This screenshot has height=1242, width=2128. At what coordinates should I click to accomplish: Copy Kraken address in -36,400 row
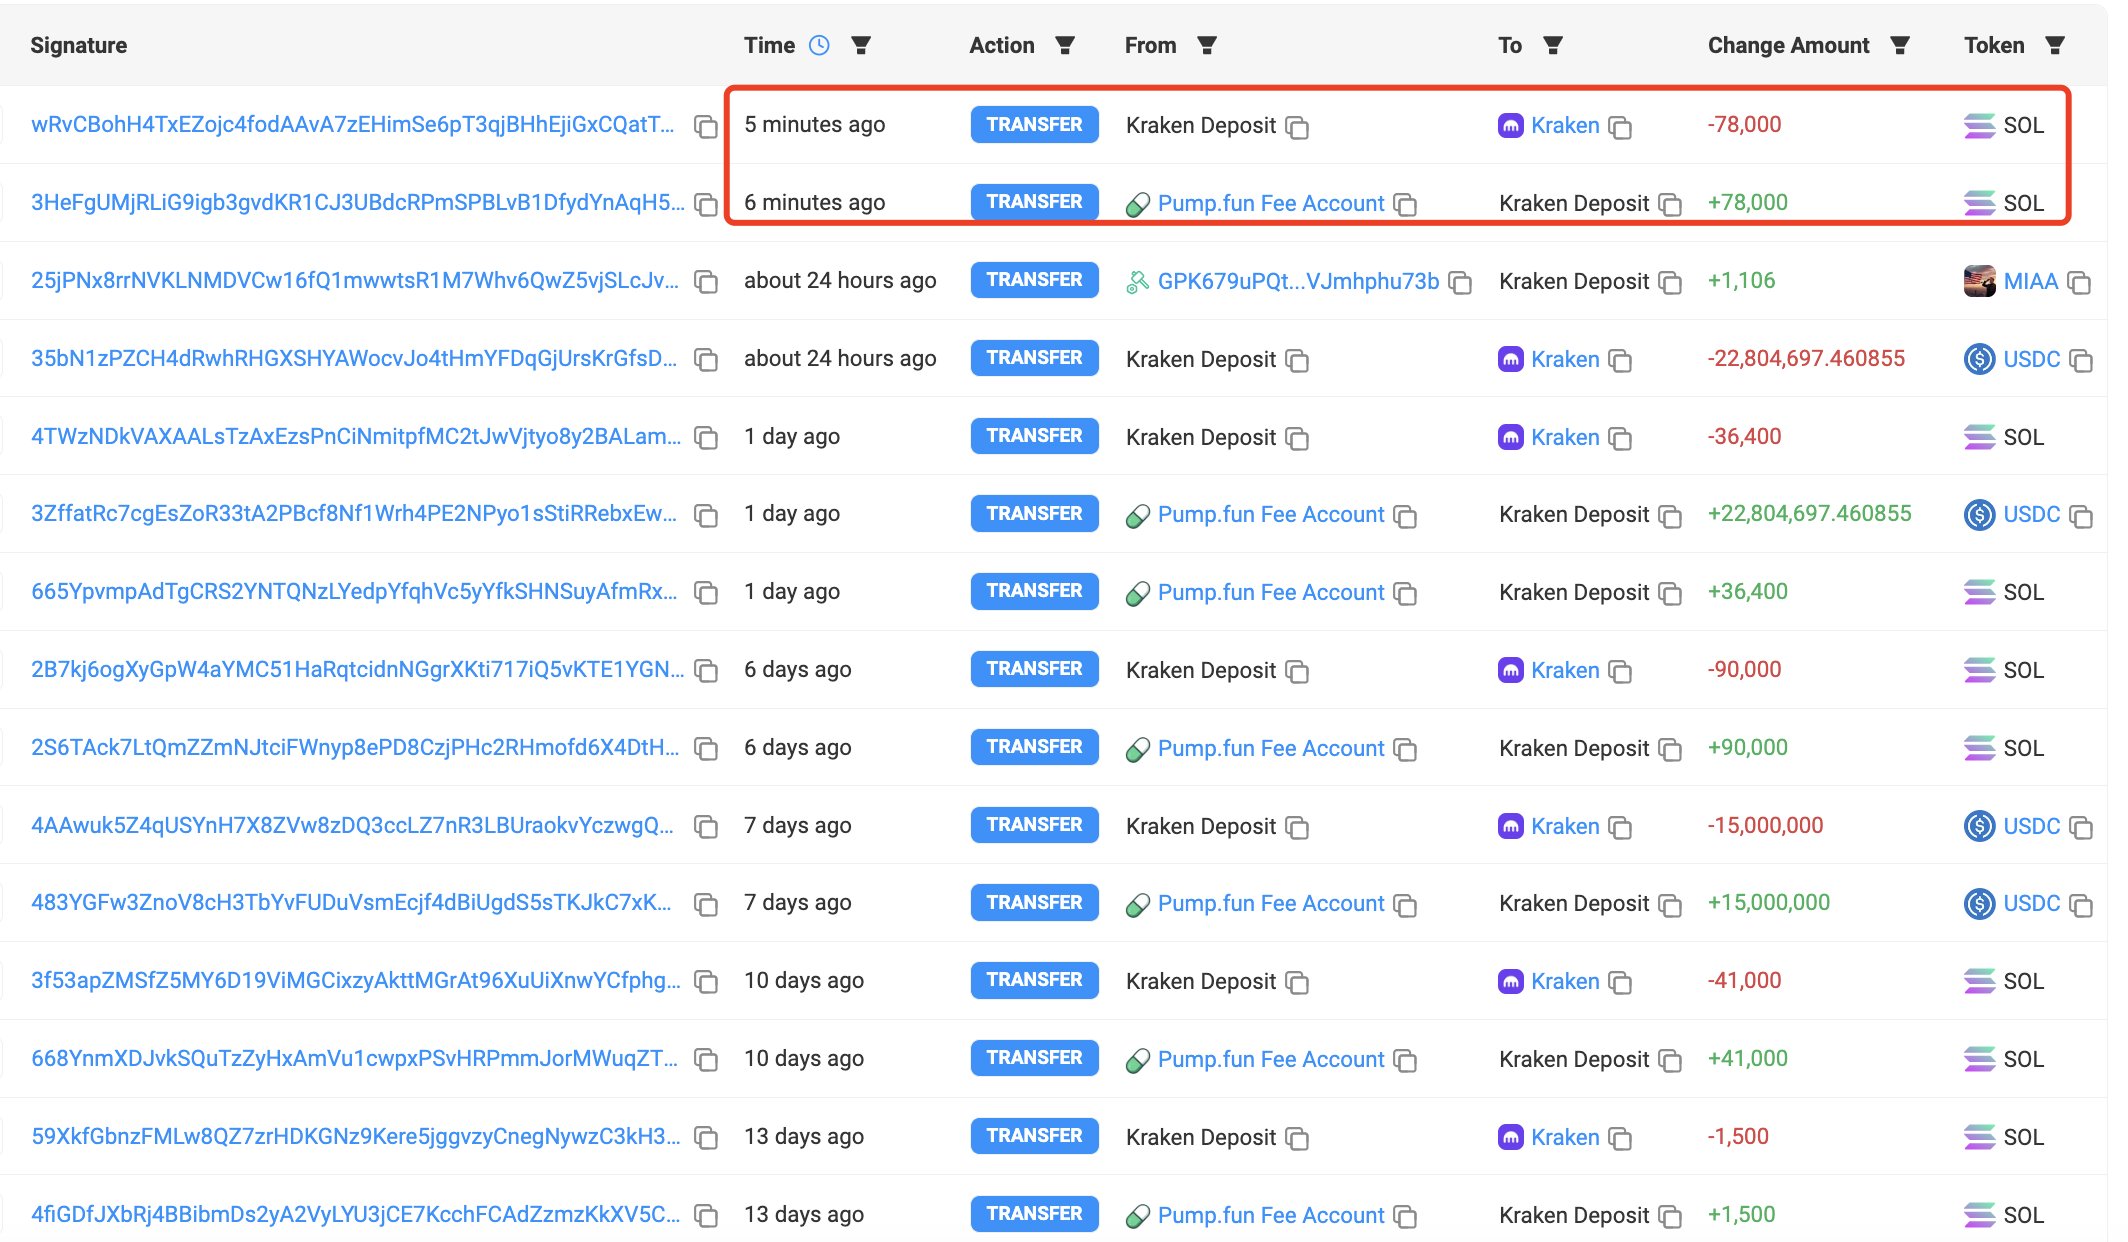[x=1620, y=439]
